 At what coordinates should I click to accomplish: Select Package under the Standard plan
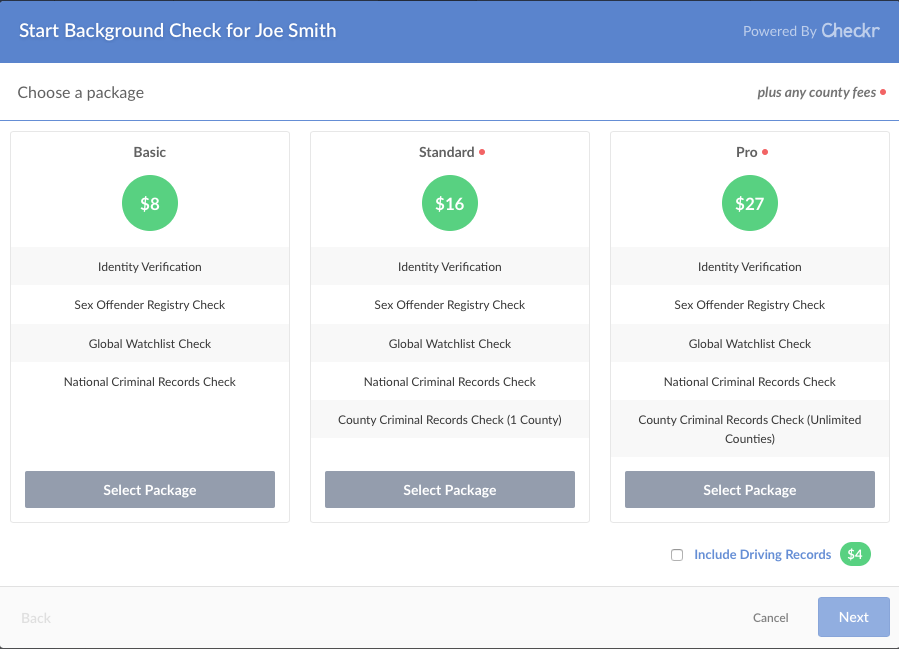click(449, 489)
